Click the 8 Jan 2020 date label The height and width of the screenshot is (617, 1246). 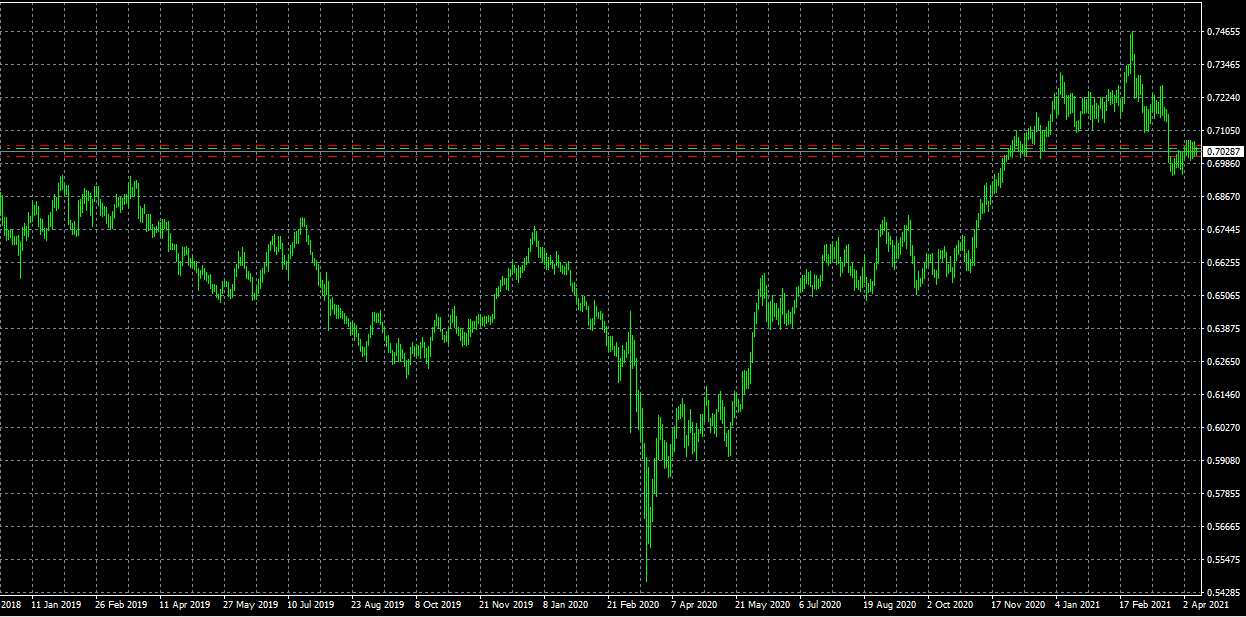pyautogui.click(x=566, y=605)
